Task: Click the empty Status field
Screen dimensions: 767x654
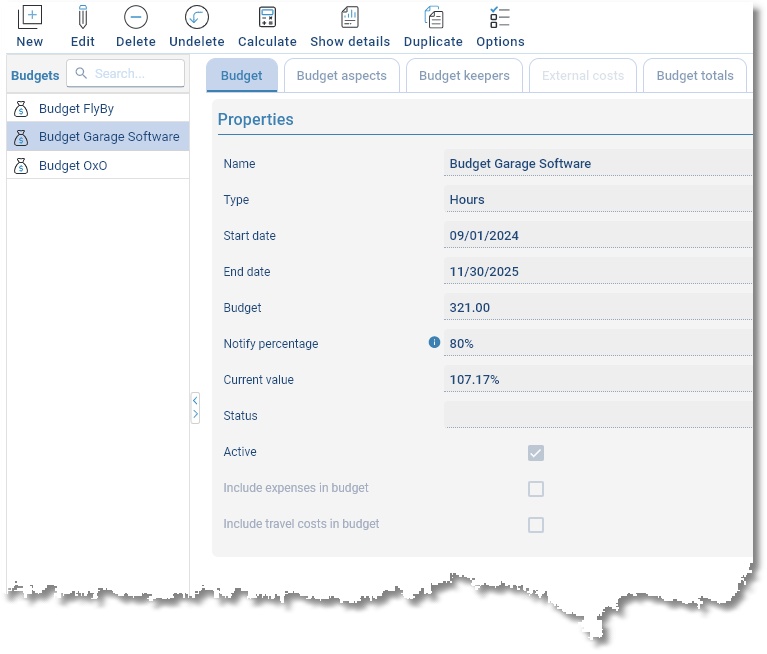Action: (x=598, y=415)
